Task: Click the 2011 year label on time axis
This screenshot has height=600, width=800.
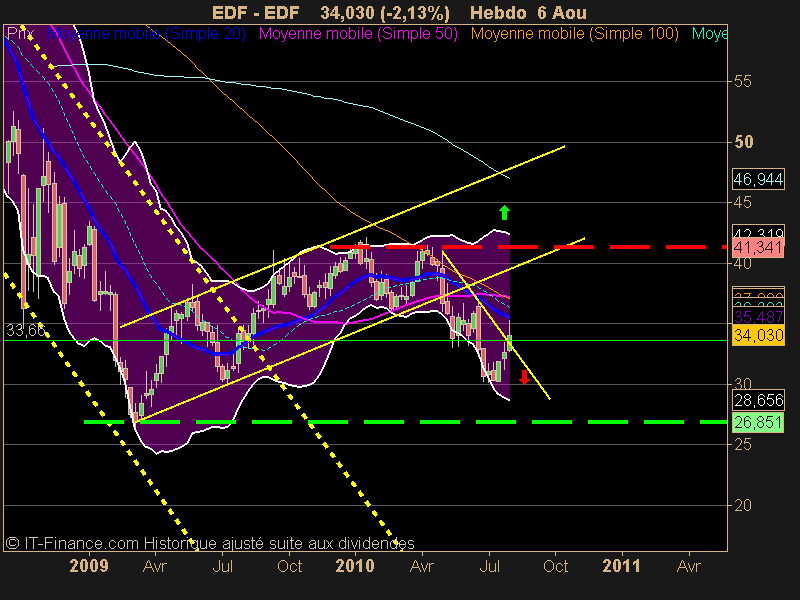Action: pyautogui.click(x=621, y=566)
